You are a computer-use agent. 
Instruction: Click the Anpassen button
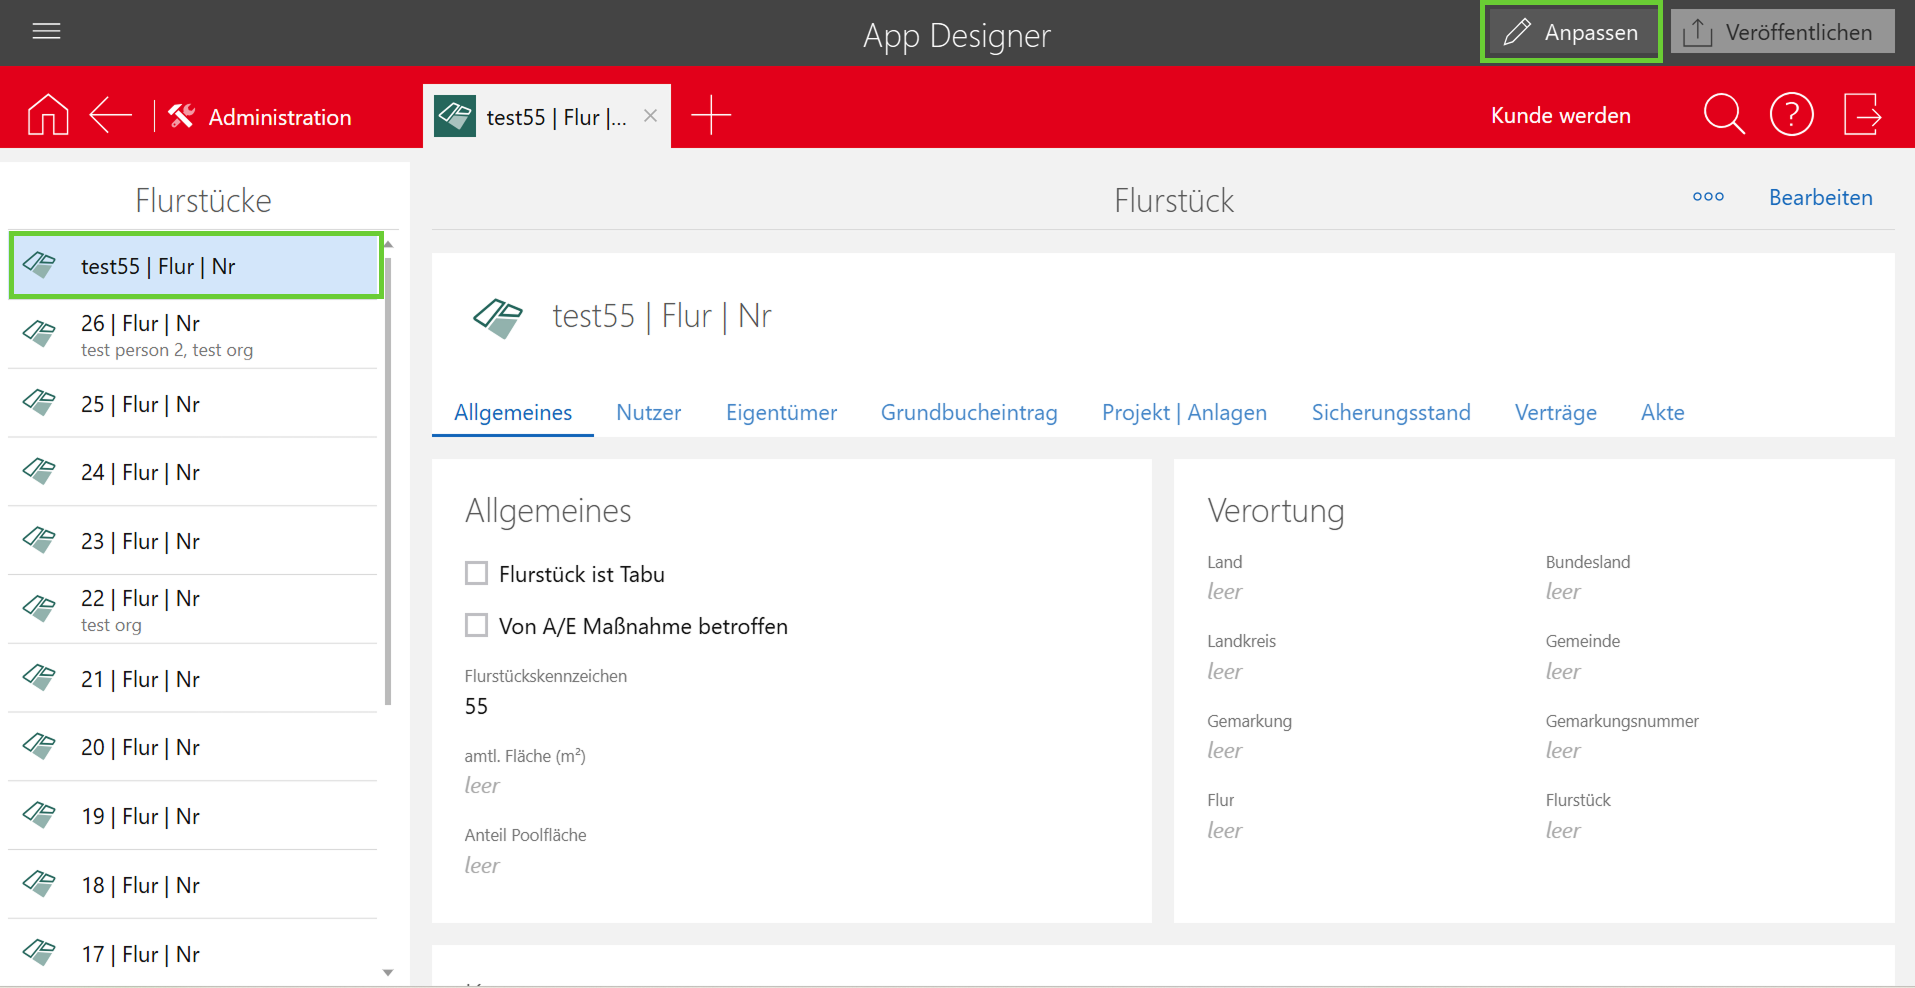coord(1570,32)
